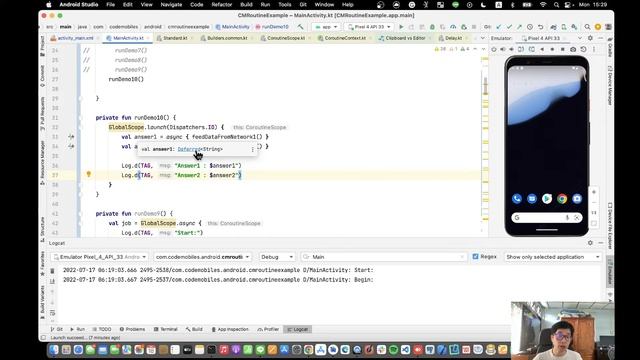Viewport: 640px width, 360px height.
Task: Open the Refactor menu
Action: point(222,4)
